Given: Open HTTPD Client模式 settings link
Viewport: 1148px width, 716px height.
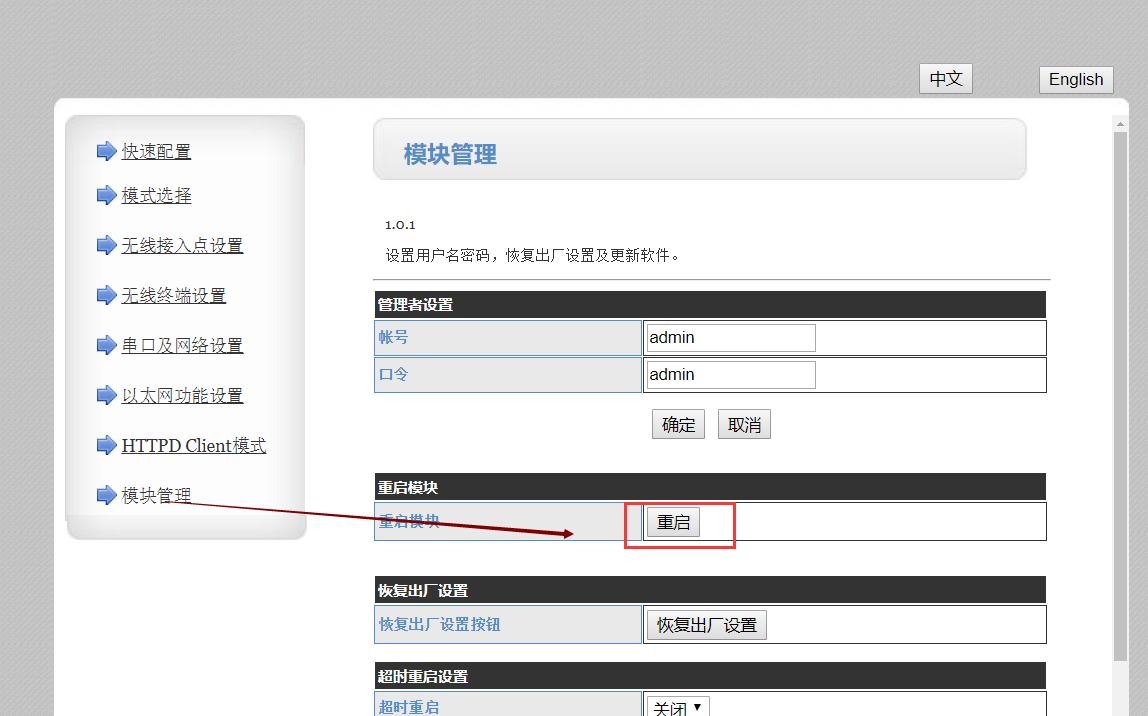Looking at the screenshot, I should (194, 446).
